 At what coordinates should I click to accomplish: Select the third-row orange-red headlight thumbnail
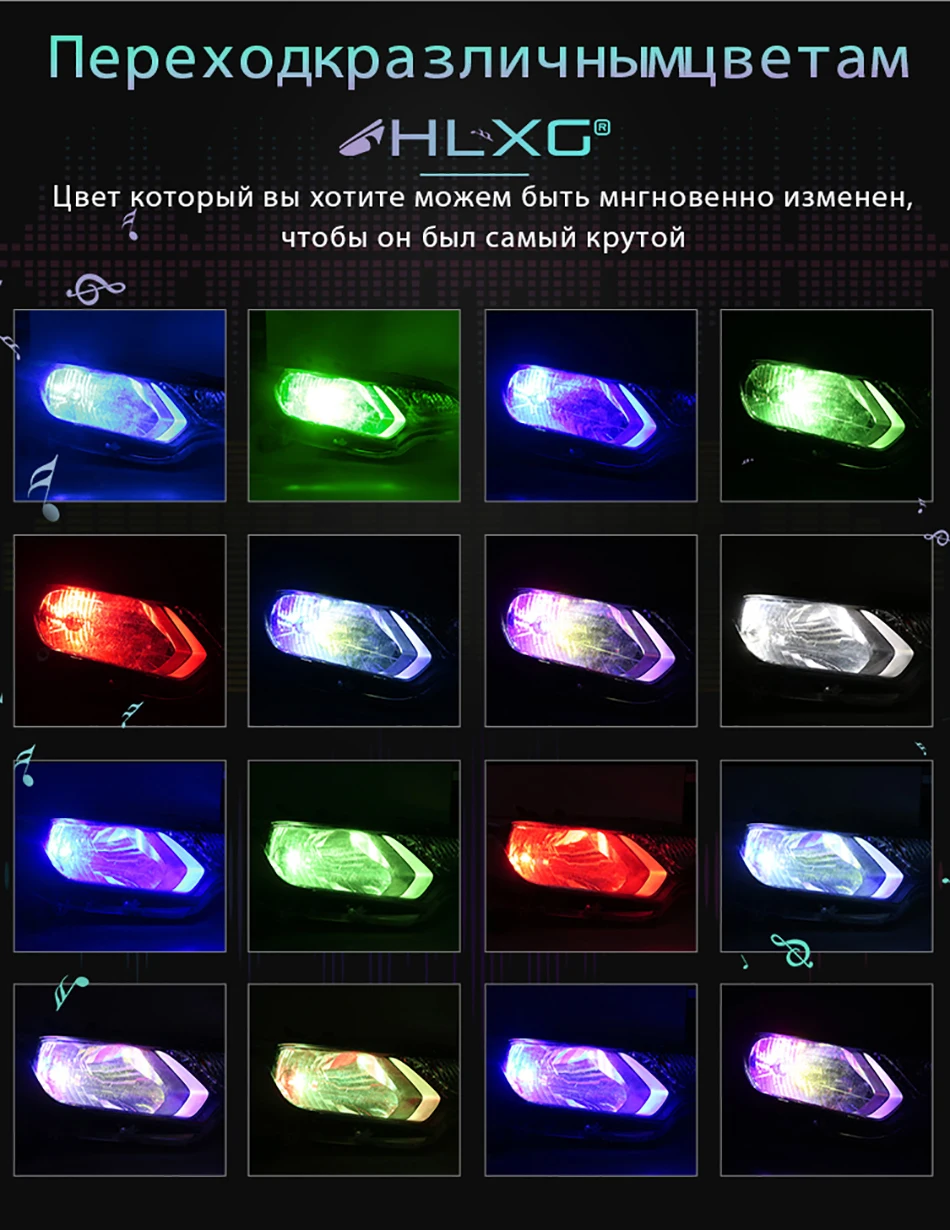pyautogui.click(x=590, y=856)
